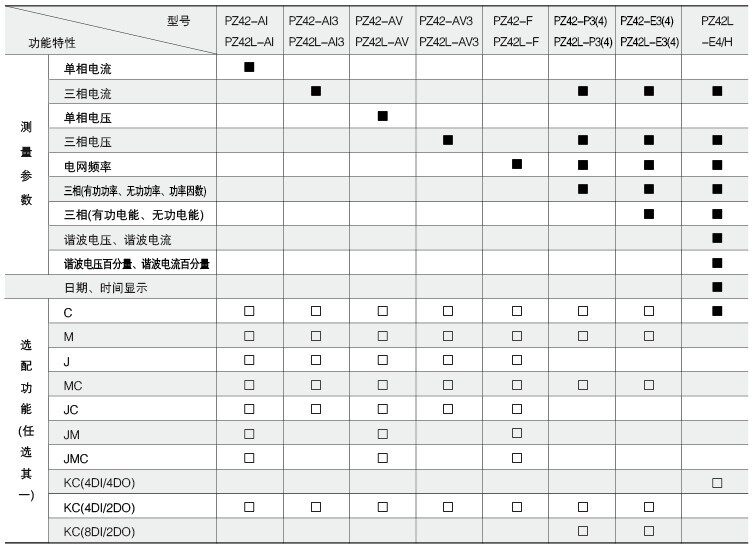Viewport: 754px width, 549px height.
Task: Tick KC(8DI/2DO) box under PZ42-P3(4)
Action: coord(583,531)
